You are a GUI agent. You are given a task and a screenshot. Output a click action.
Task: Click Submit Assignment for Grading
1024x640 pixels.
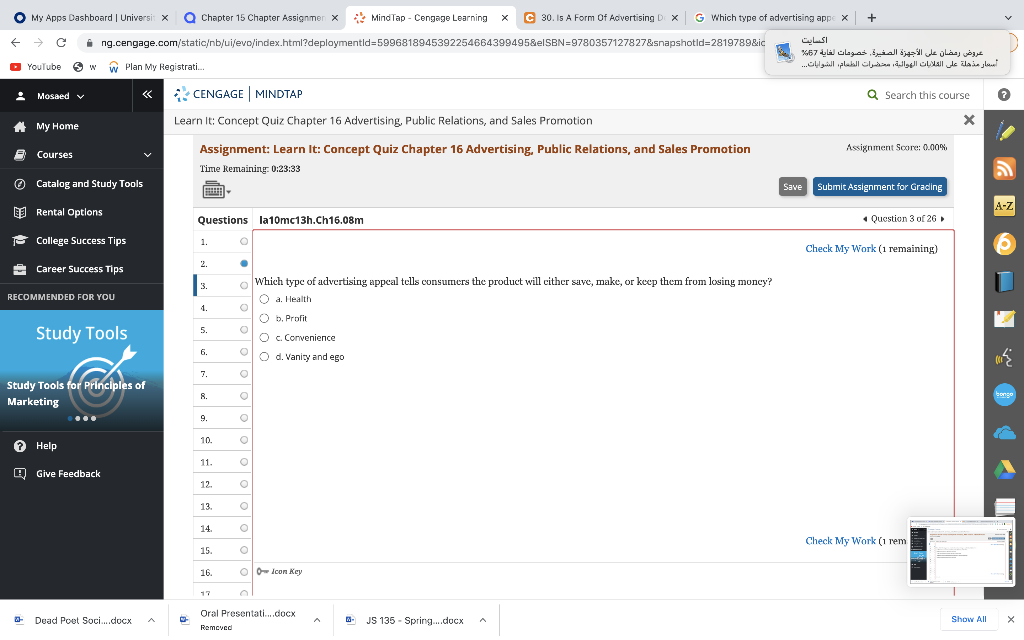(x=879, y=186)
